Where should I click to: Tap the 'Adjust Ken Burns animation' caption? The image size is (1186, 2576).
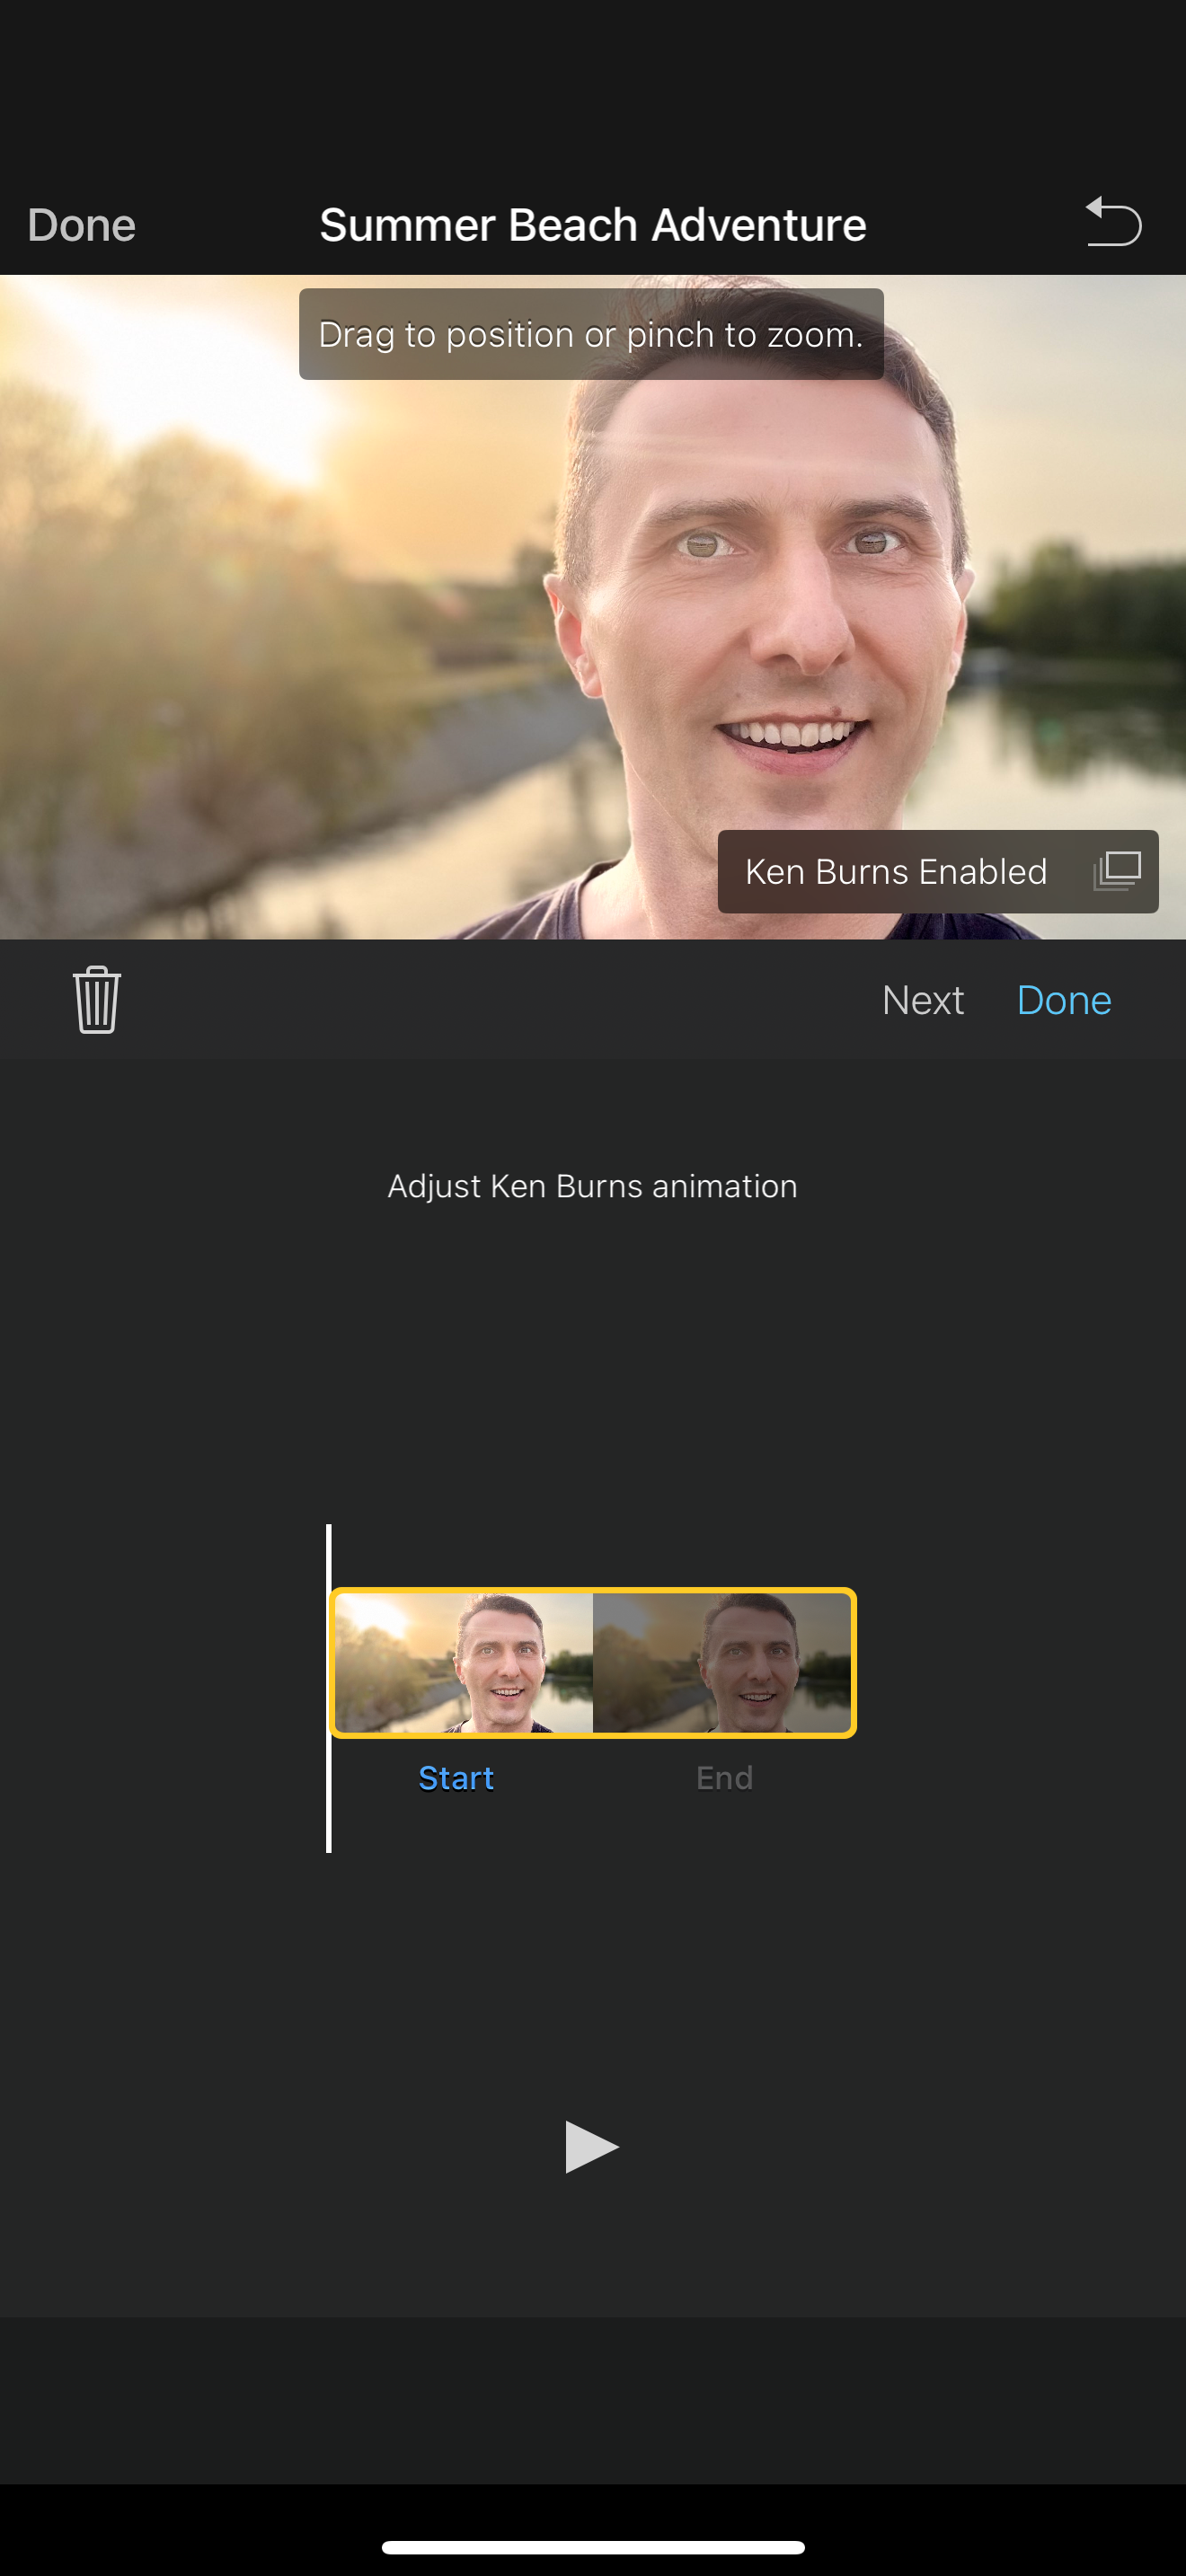tap(592, 1186)
